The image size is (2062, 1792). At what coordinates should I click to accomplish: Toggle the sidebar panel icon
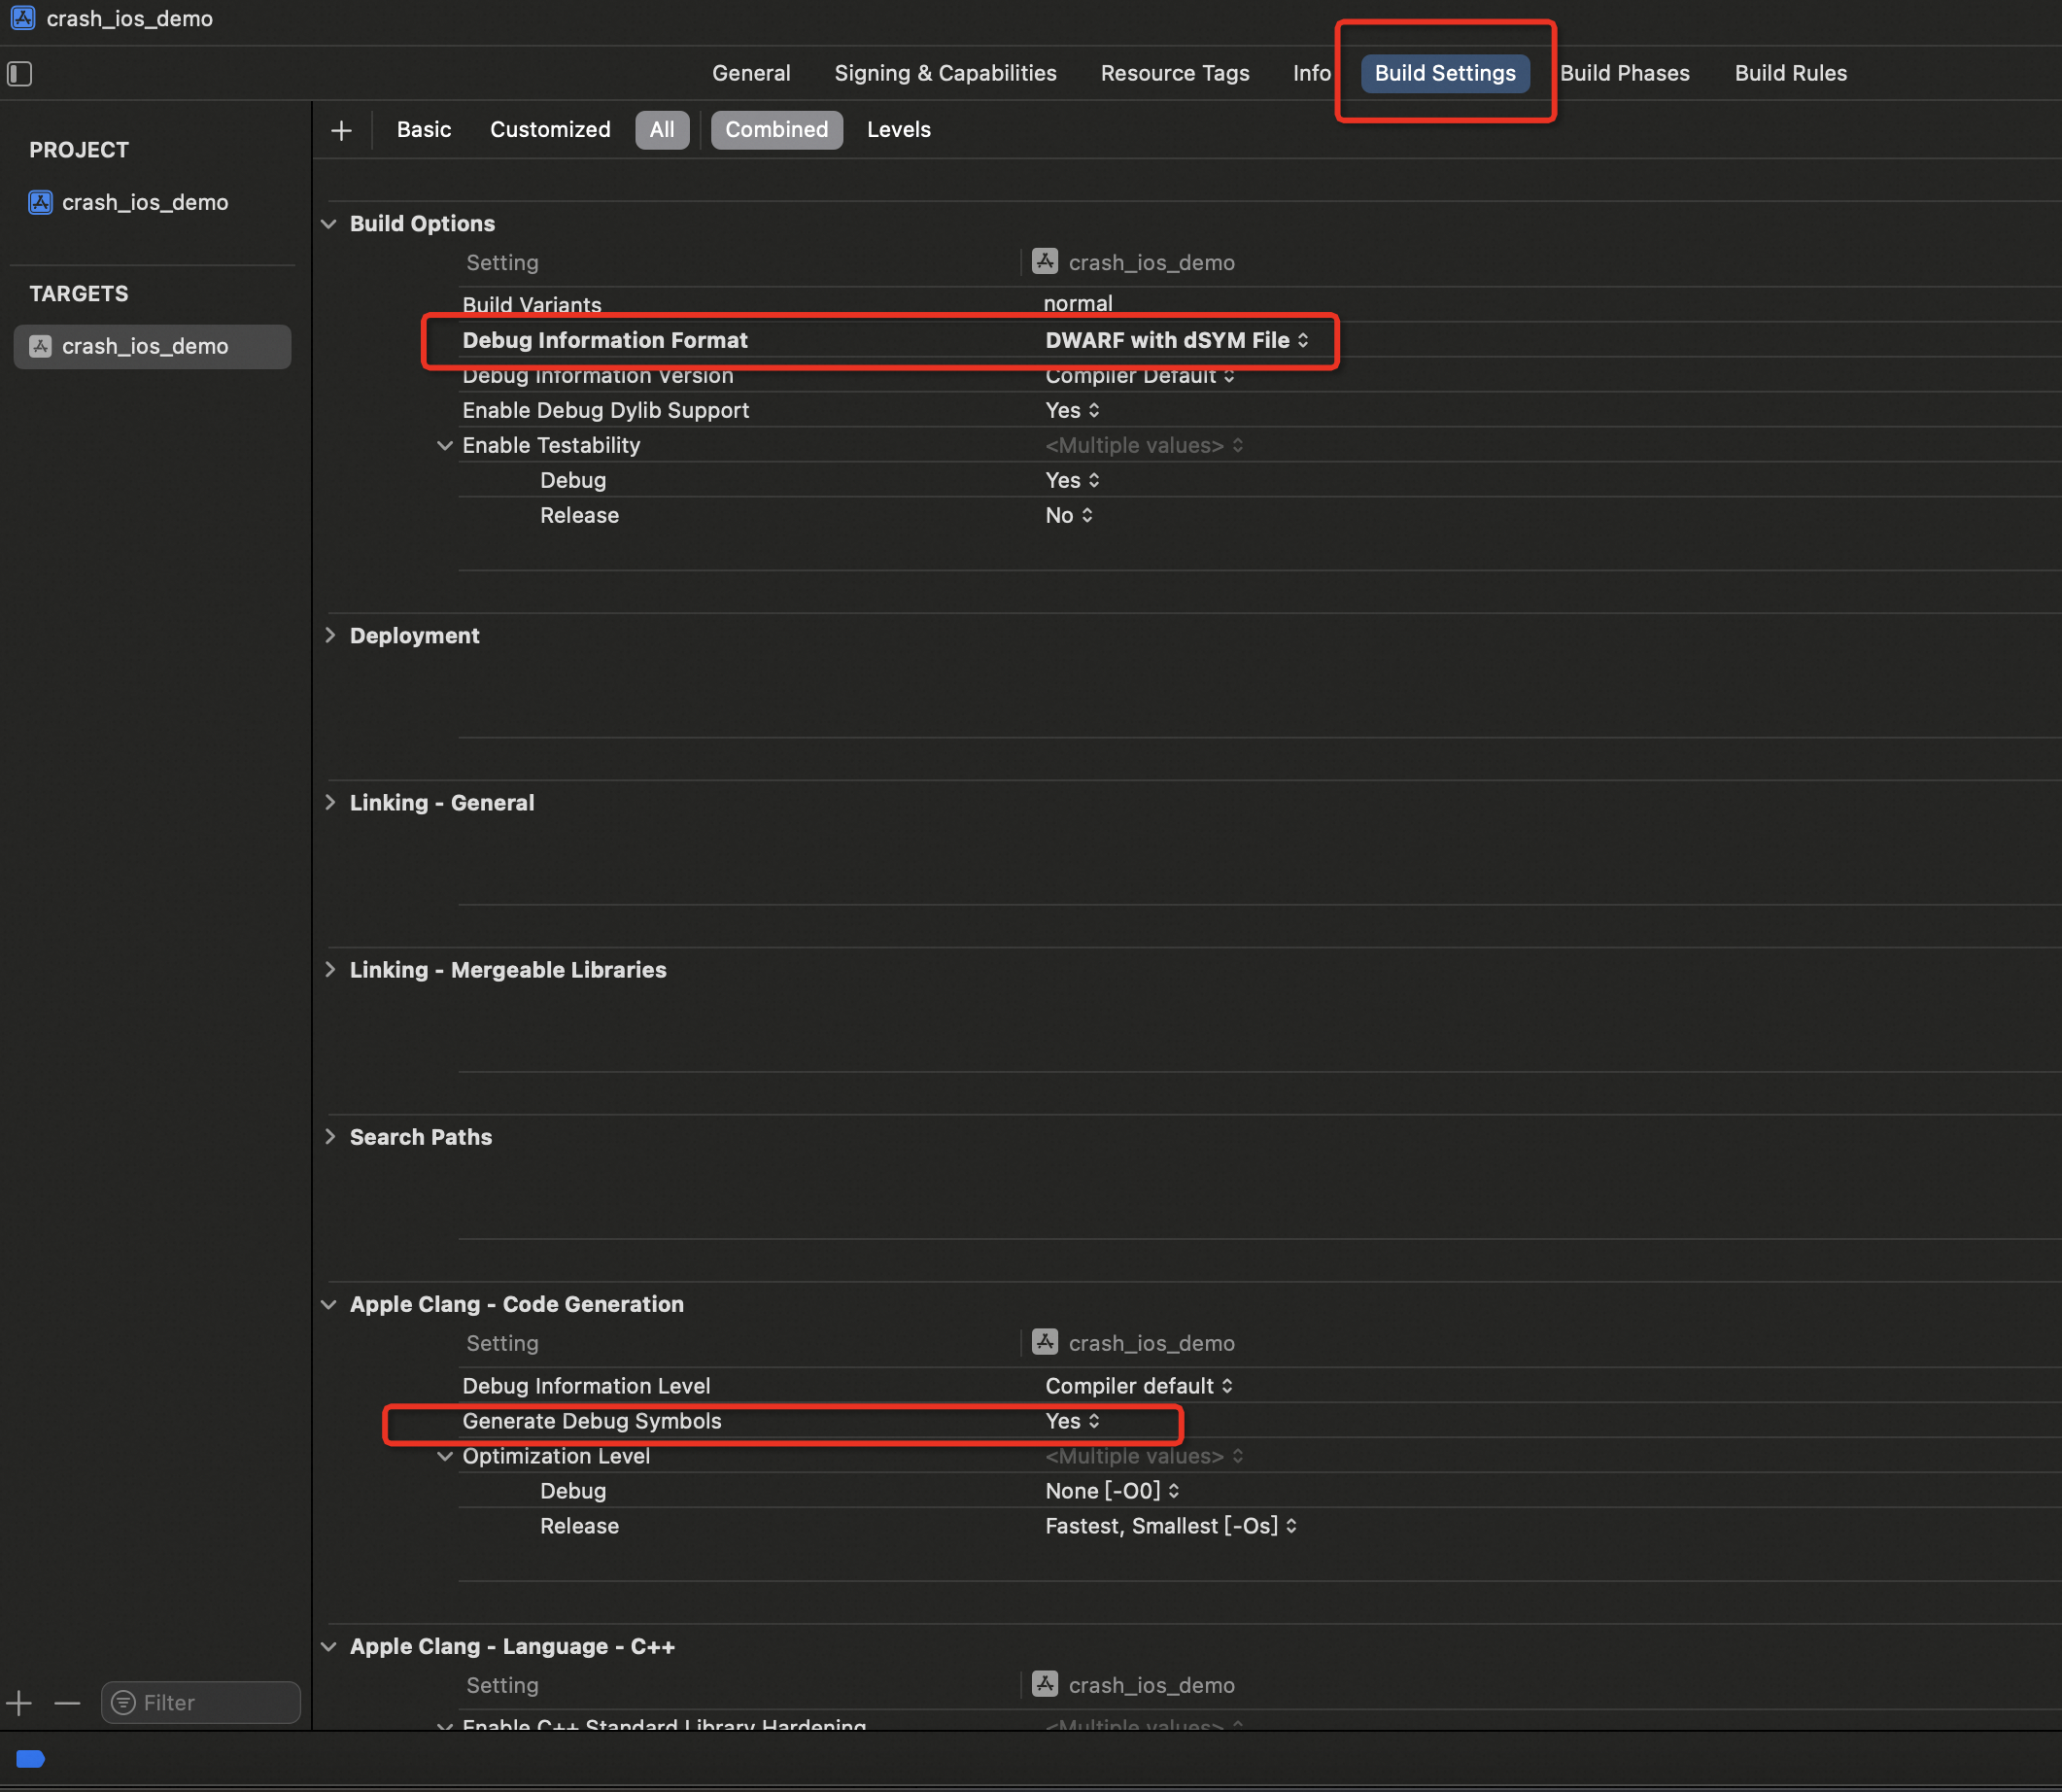pos(20,73)
